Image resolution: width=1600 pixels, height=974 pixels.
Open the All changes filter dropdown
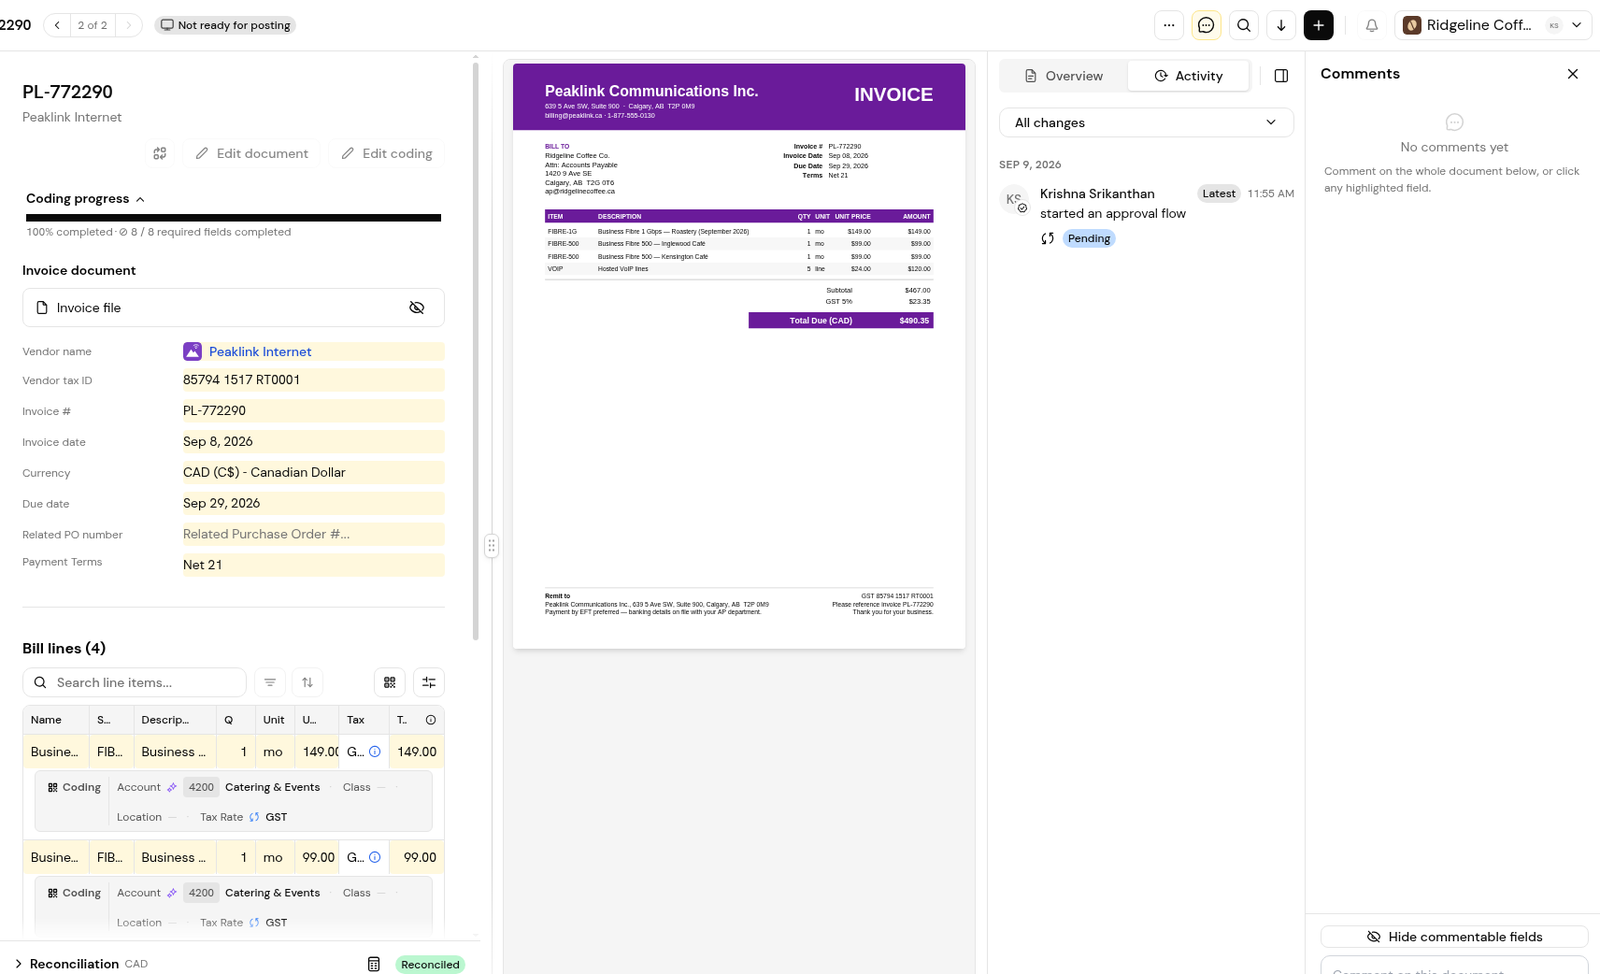pos(1146,123)
